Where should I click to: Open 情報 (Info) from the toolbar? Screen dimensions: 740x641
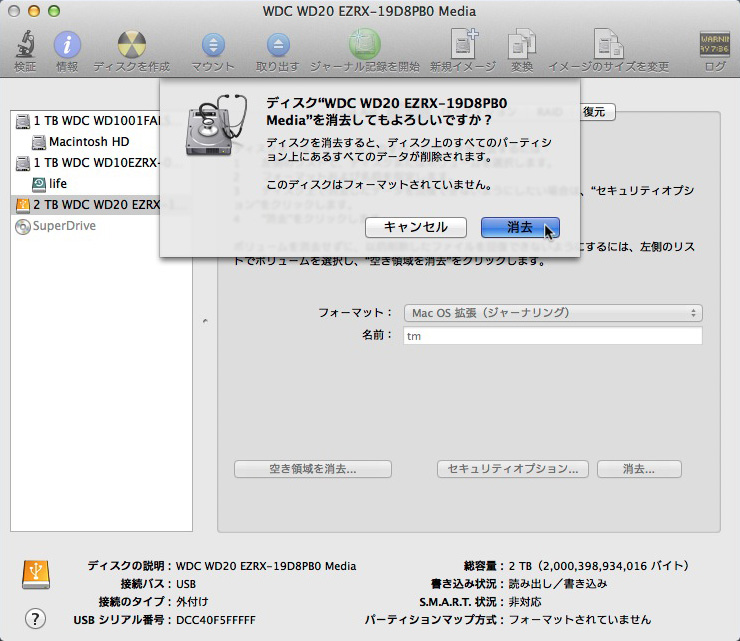click(67, 45)
